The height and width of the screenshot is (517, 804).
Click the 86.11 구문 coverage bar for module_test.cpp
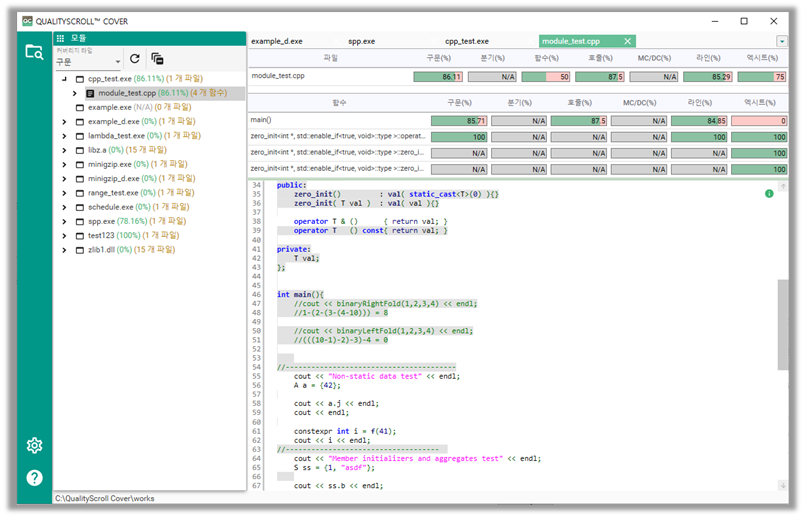click(438, 77)
